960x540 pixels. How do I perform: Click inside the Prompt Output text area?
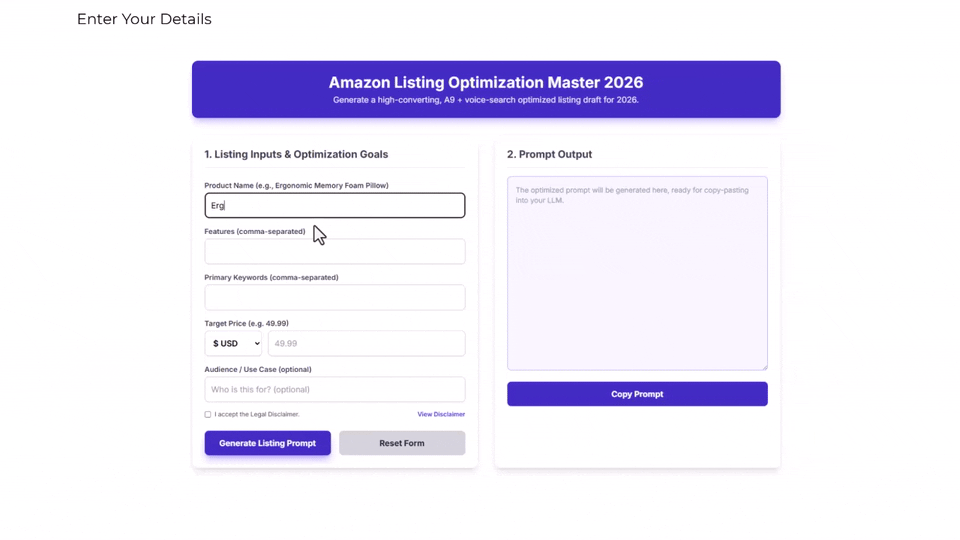(x=637, y=273)
